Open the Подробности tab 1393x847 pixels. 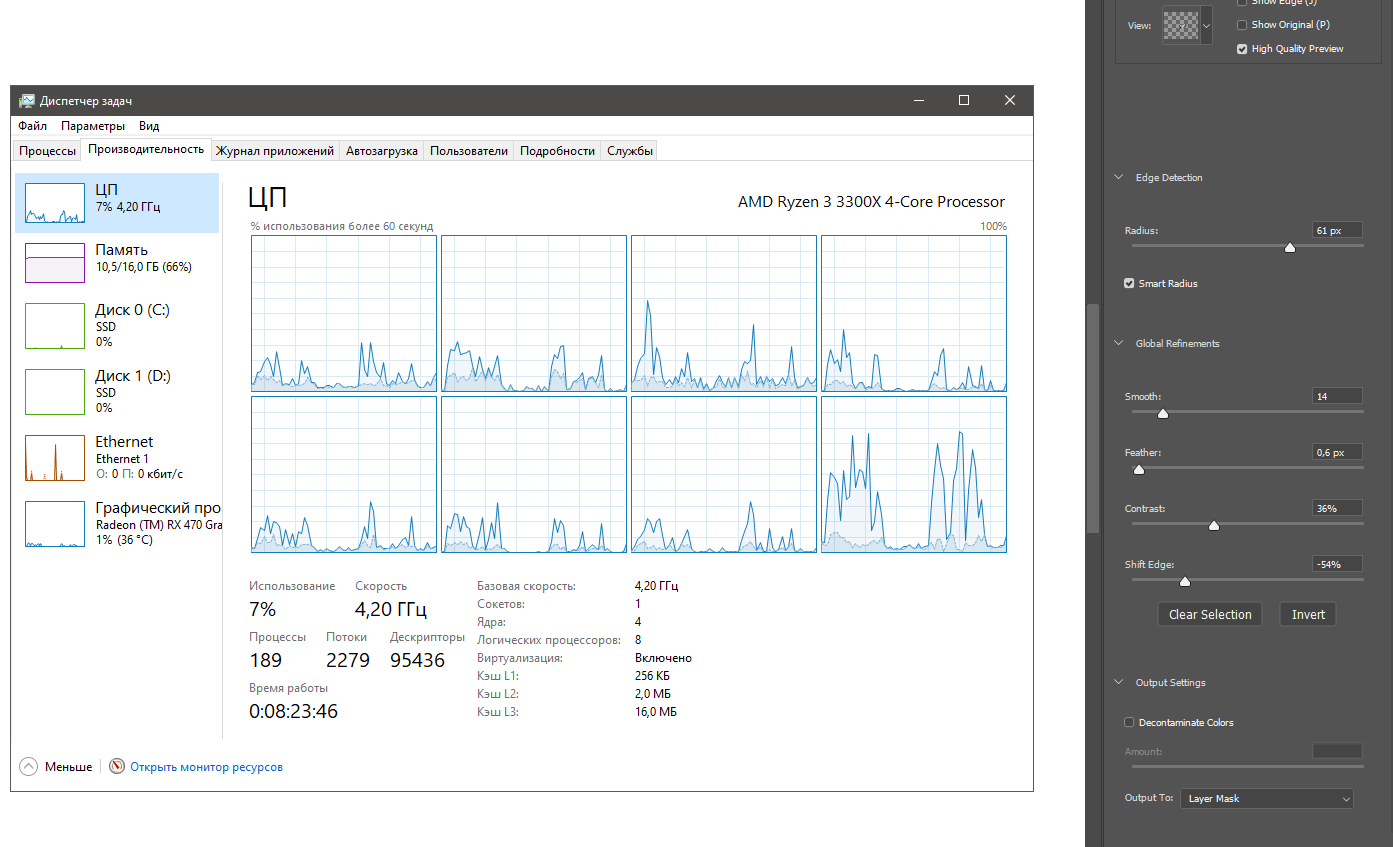(557, 151)
